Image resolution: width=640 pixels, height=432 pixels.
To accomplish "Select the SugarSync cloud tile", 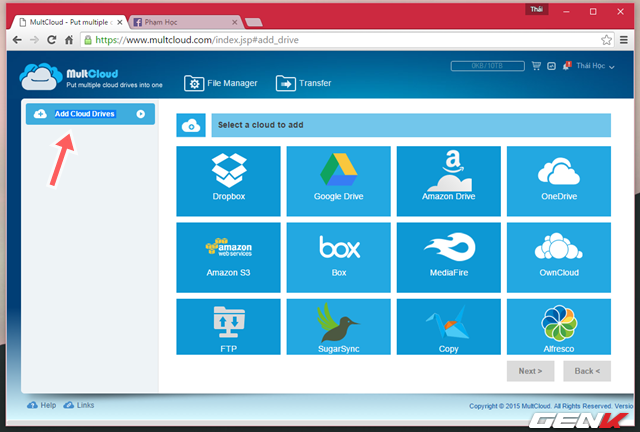I will tap(340, 326).
